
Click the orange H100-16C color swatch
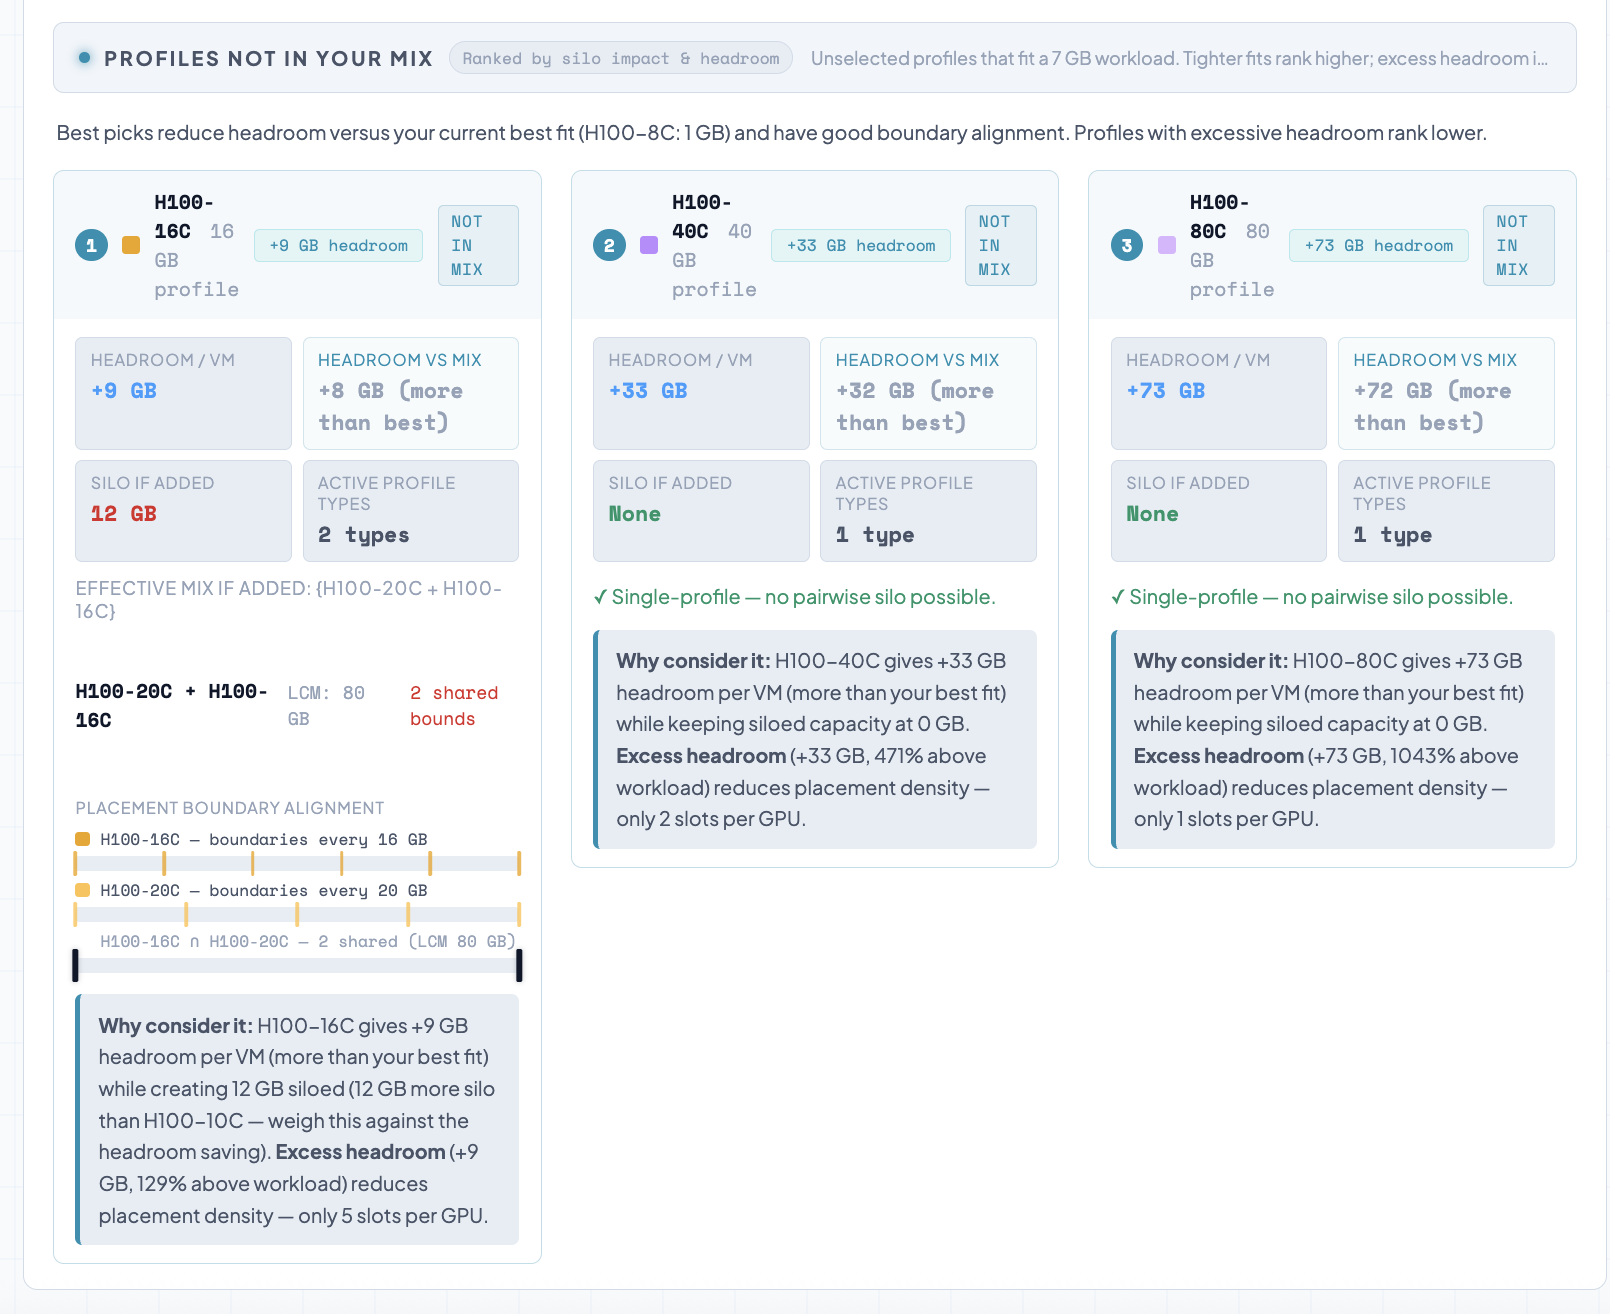(x=131, y=245)
